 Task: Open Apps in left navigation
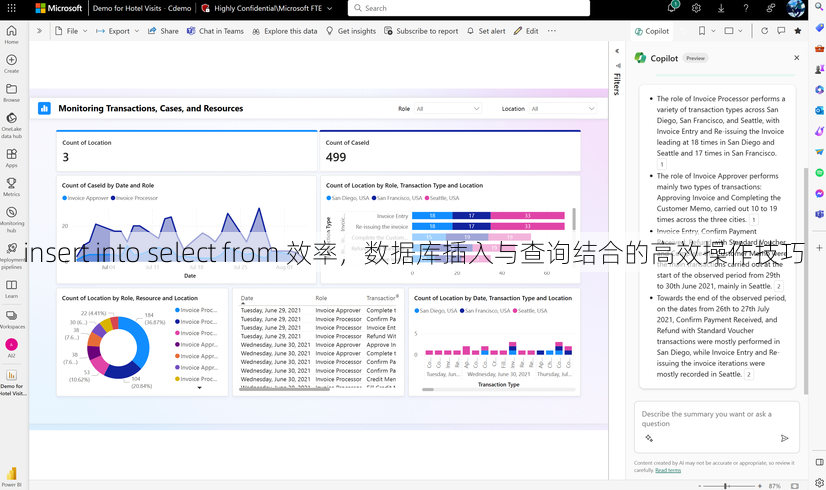pos(12,158)
